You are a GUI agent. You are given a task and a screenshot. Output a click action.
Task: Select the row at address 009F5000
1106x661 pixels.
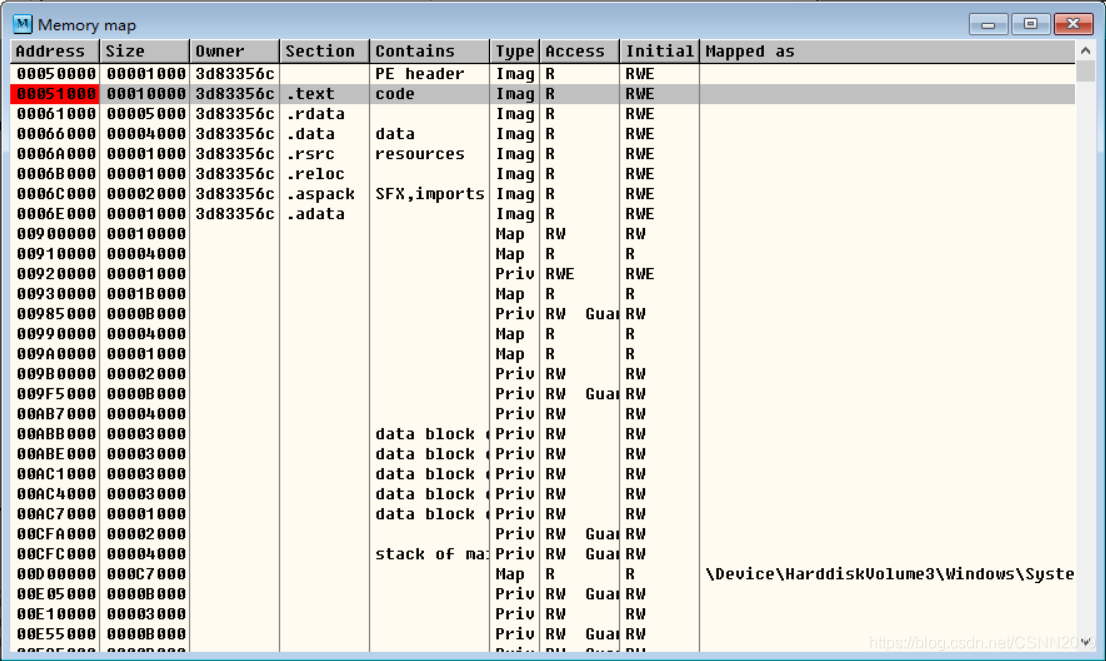[542, 394]
